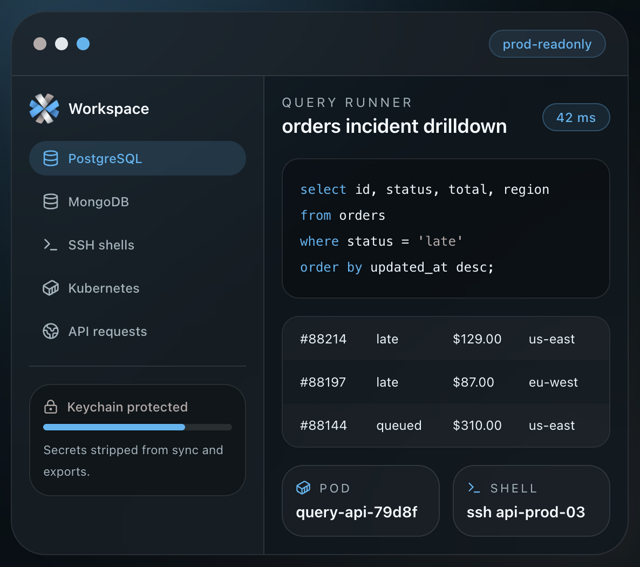Click the 'SHELL' card label
The height and width of the screenshot is (567, 640).
513,488
